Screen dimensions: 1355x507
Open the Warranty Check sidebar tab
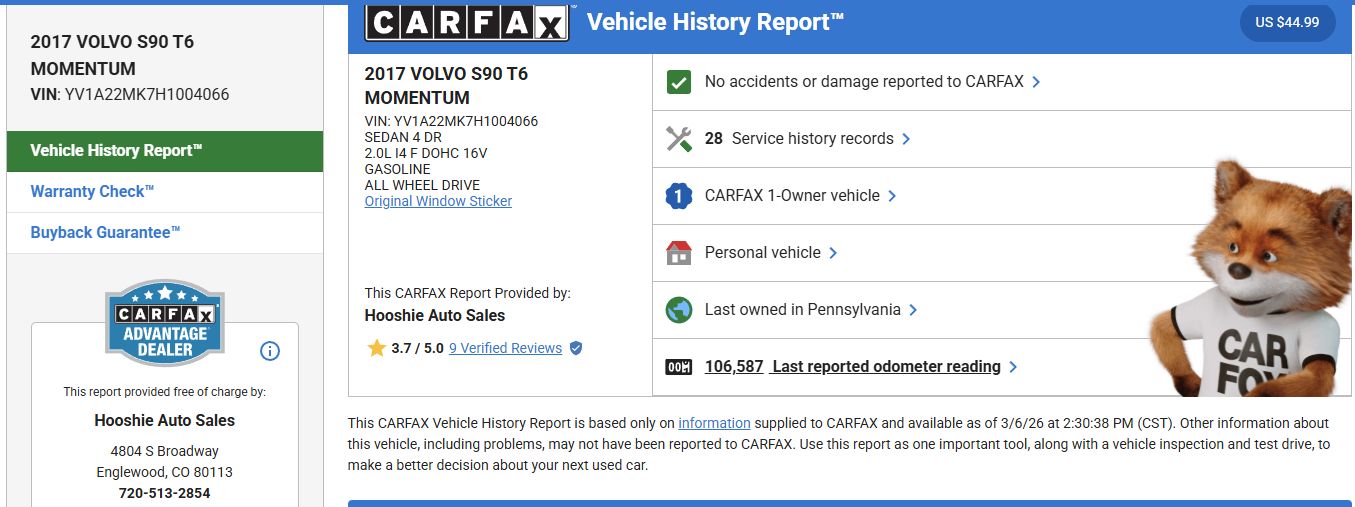[x=93, y=192]
